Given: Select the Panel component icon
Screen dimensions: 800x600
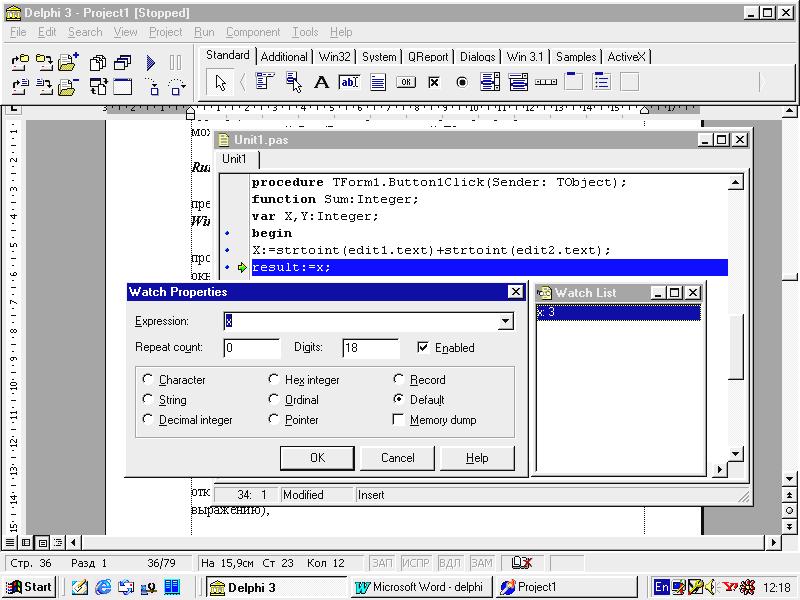Looking at the screenshot, I should pyautogui.click(x=630, y=82).
